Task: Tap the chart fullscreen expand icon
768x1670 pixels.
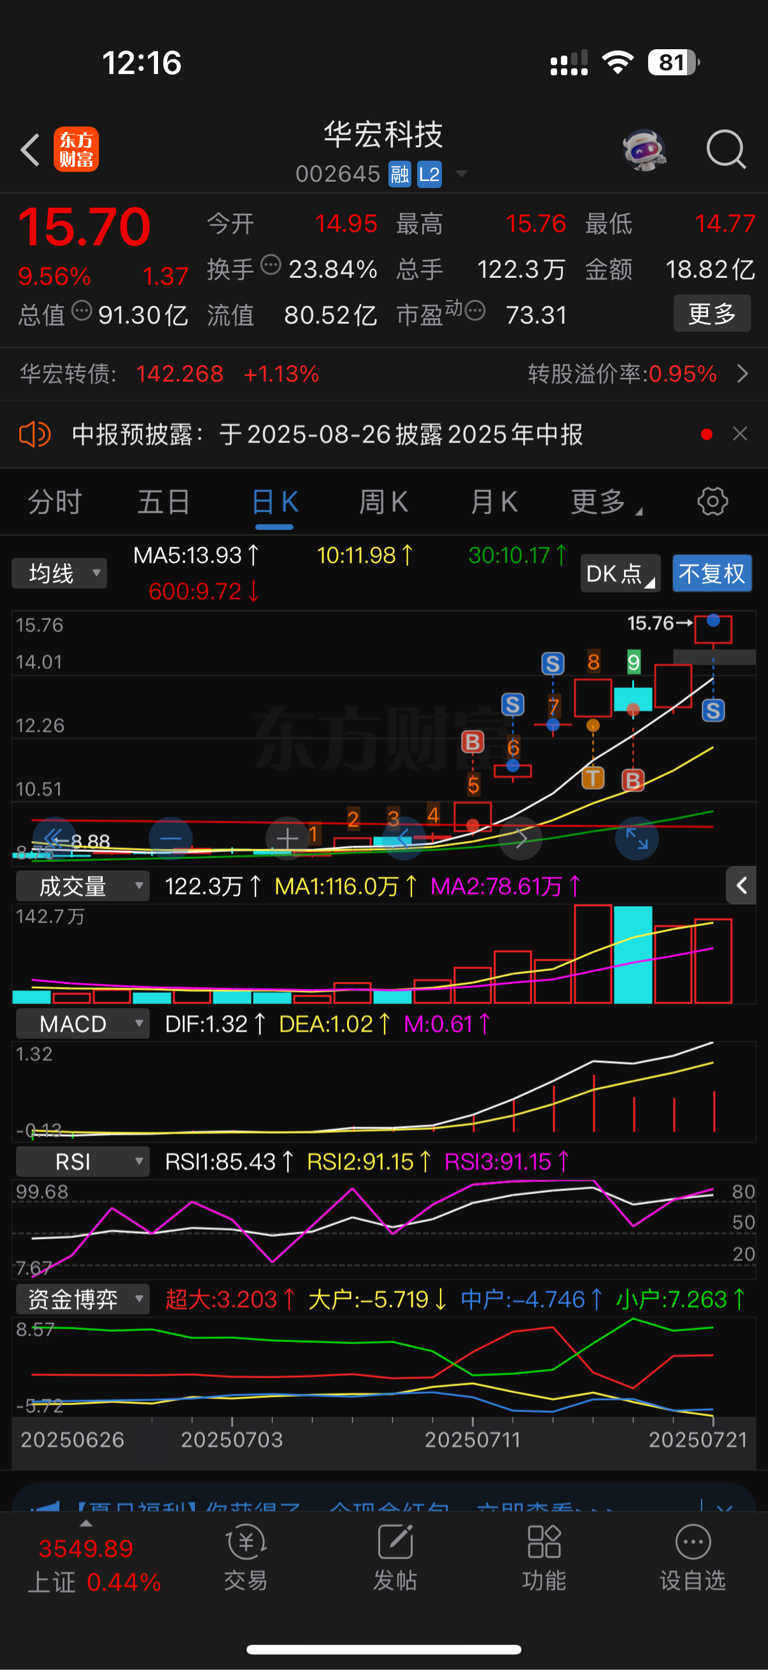Action: pos(637,838)
